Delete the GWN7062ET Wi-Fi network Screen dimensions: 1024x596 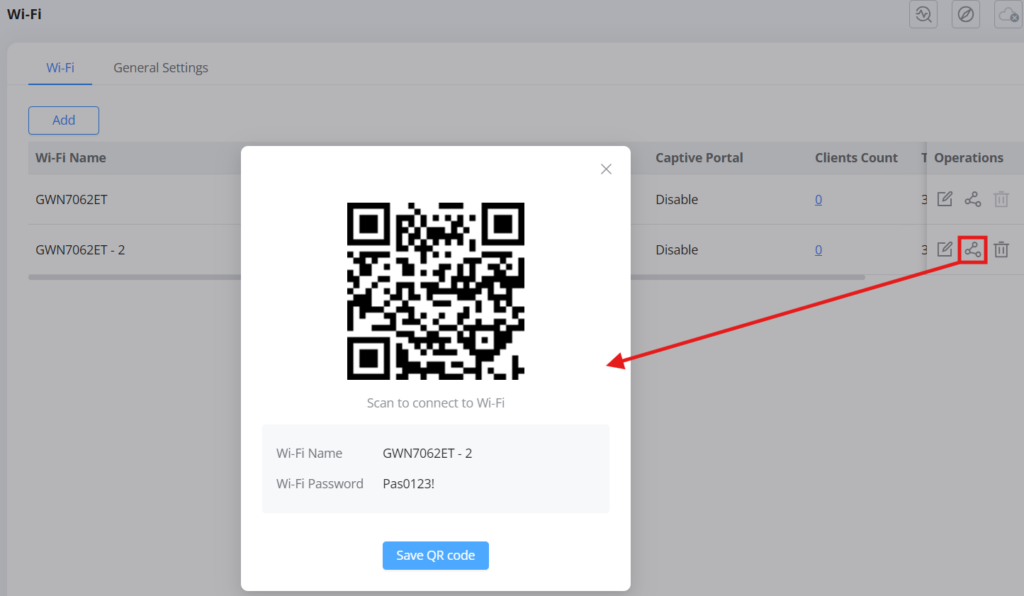[x=1001, y=199]
